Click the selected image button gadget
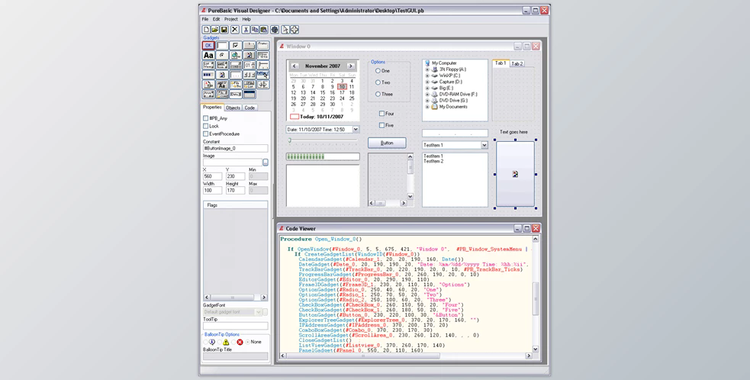The height and width of the screenshot is (380, 750). (x=515, y=174)
